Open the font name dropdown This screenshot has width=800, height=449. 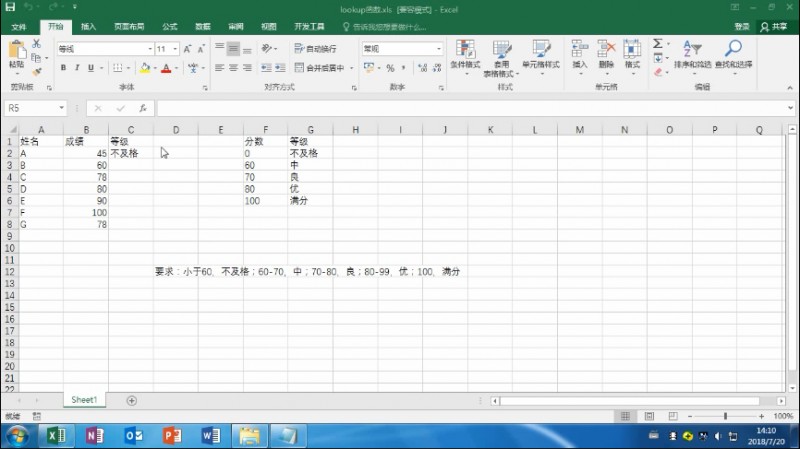150,49
